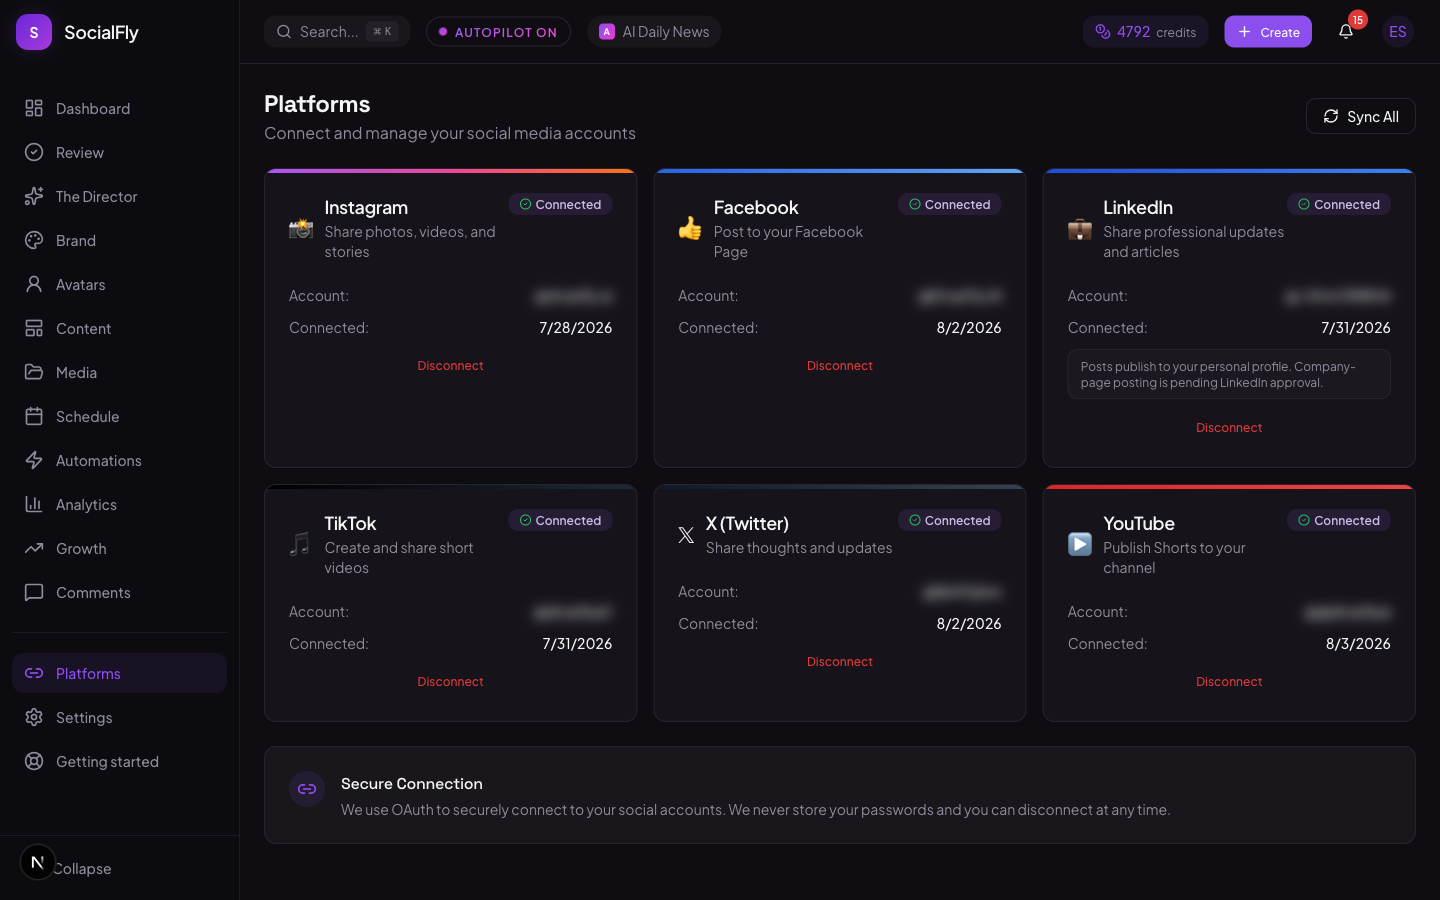Select Brand in the sidebar
This screenshot has height=900, width=1440.
[x=119, y=240]
